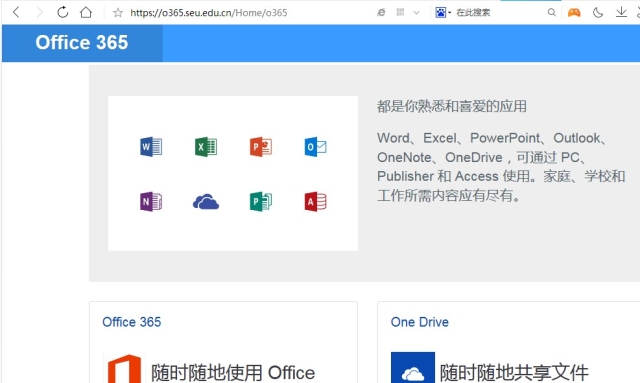Click the OneDrive cloud icon in the grid
This screenshot has width=640, height=383.
pos(206,202)
